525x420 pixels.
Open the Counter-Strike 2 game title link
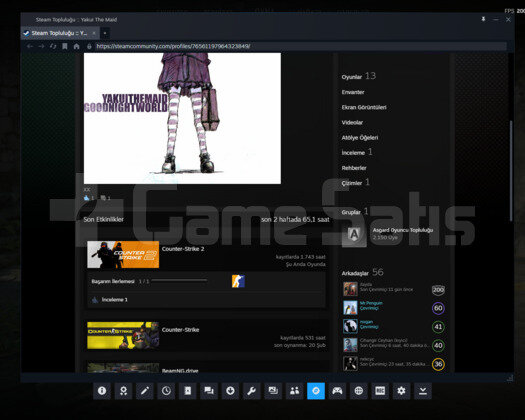[x=183, y=249]
